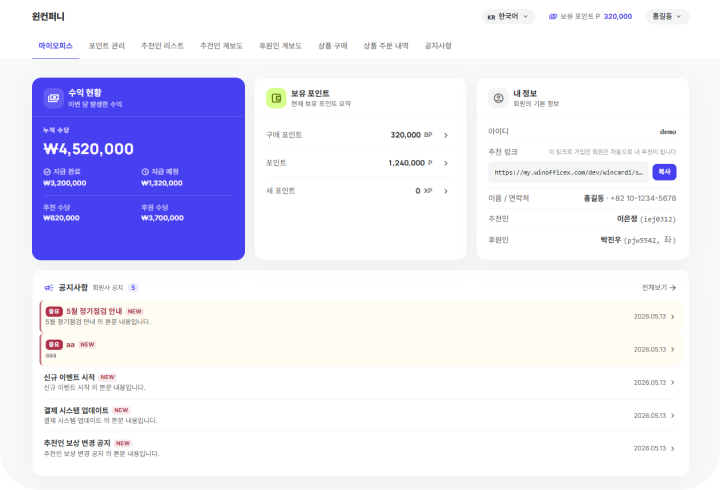This screenshot has width=720, height=490.
Task: Open the 추천인 리스트 tab
Action: click(163, 46)
